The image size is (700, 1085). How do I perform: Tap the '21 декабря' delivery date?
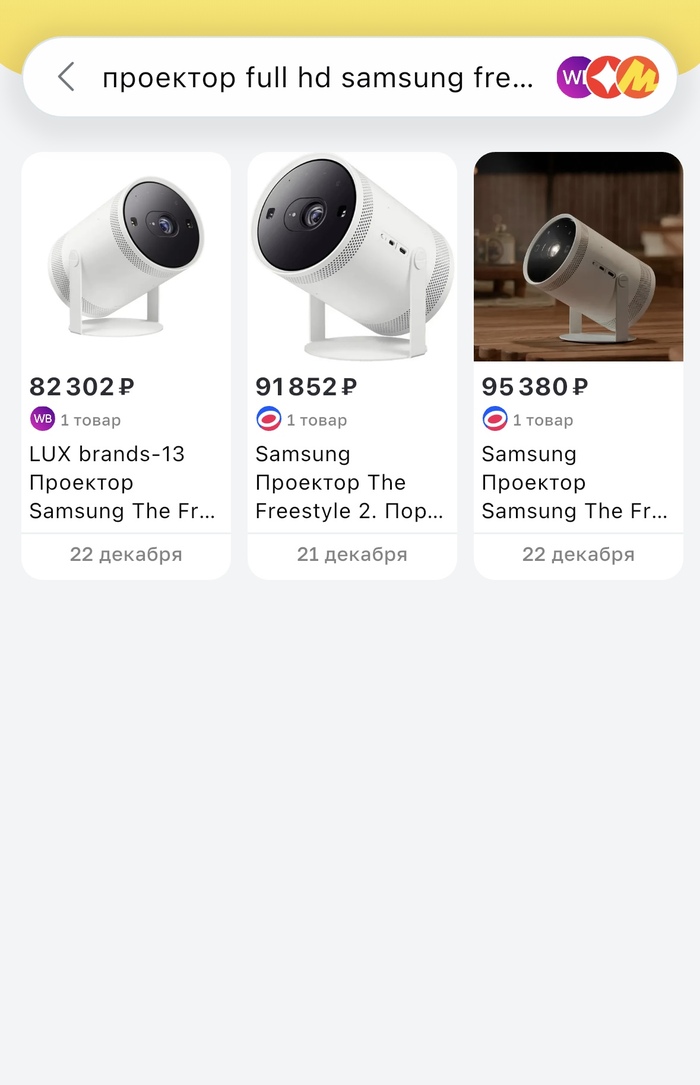coord(352,554)
